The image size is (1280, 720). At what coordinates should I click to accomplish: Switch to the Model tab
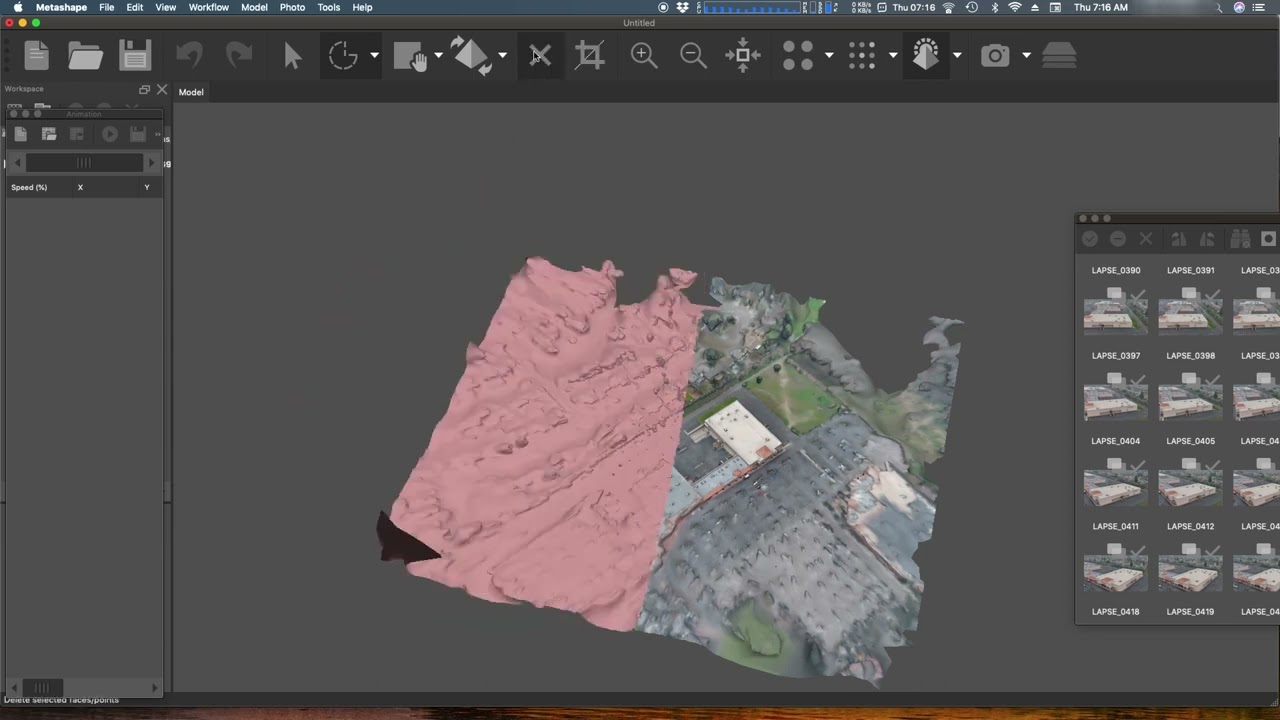point(191,92)
